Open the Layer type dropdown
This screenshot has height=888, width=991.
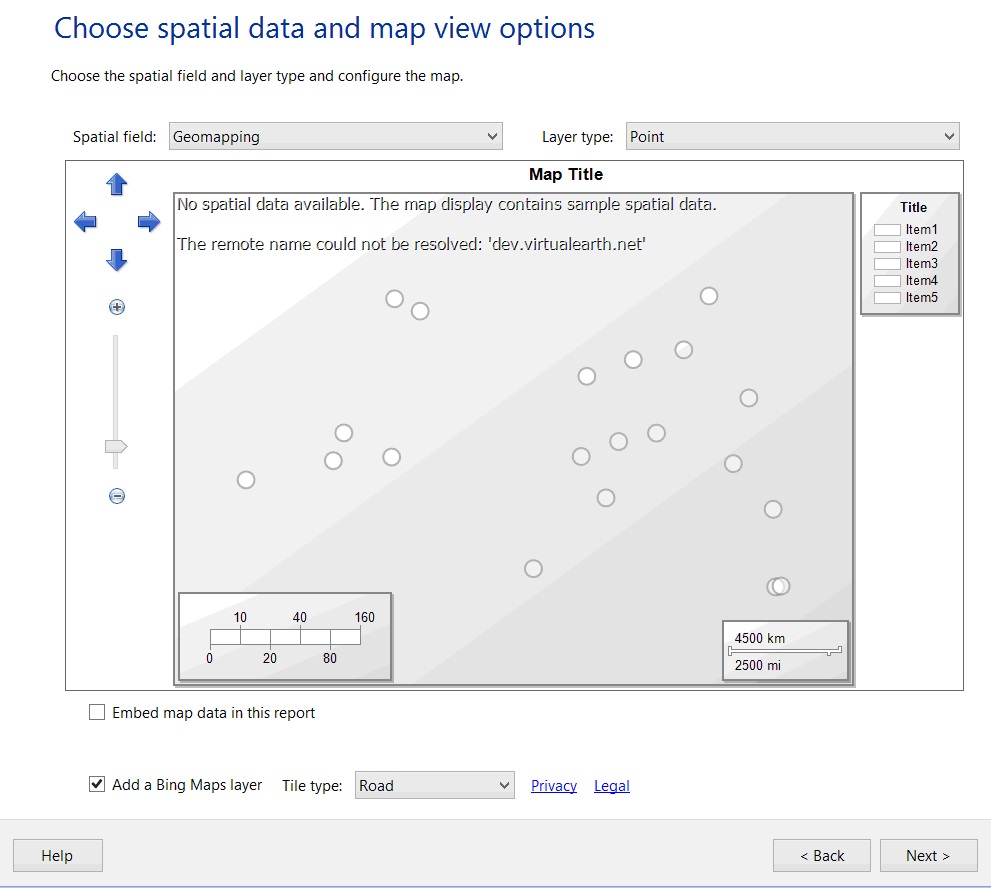click(792, 137)
